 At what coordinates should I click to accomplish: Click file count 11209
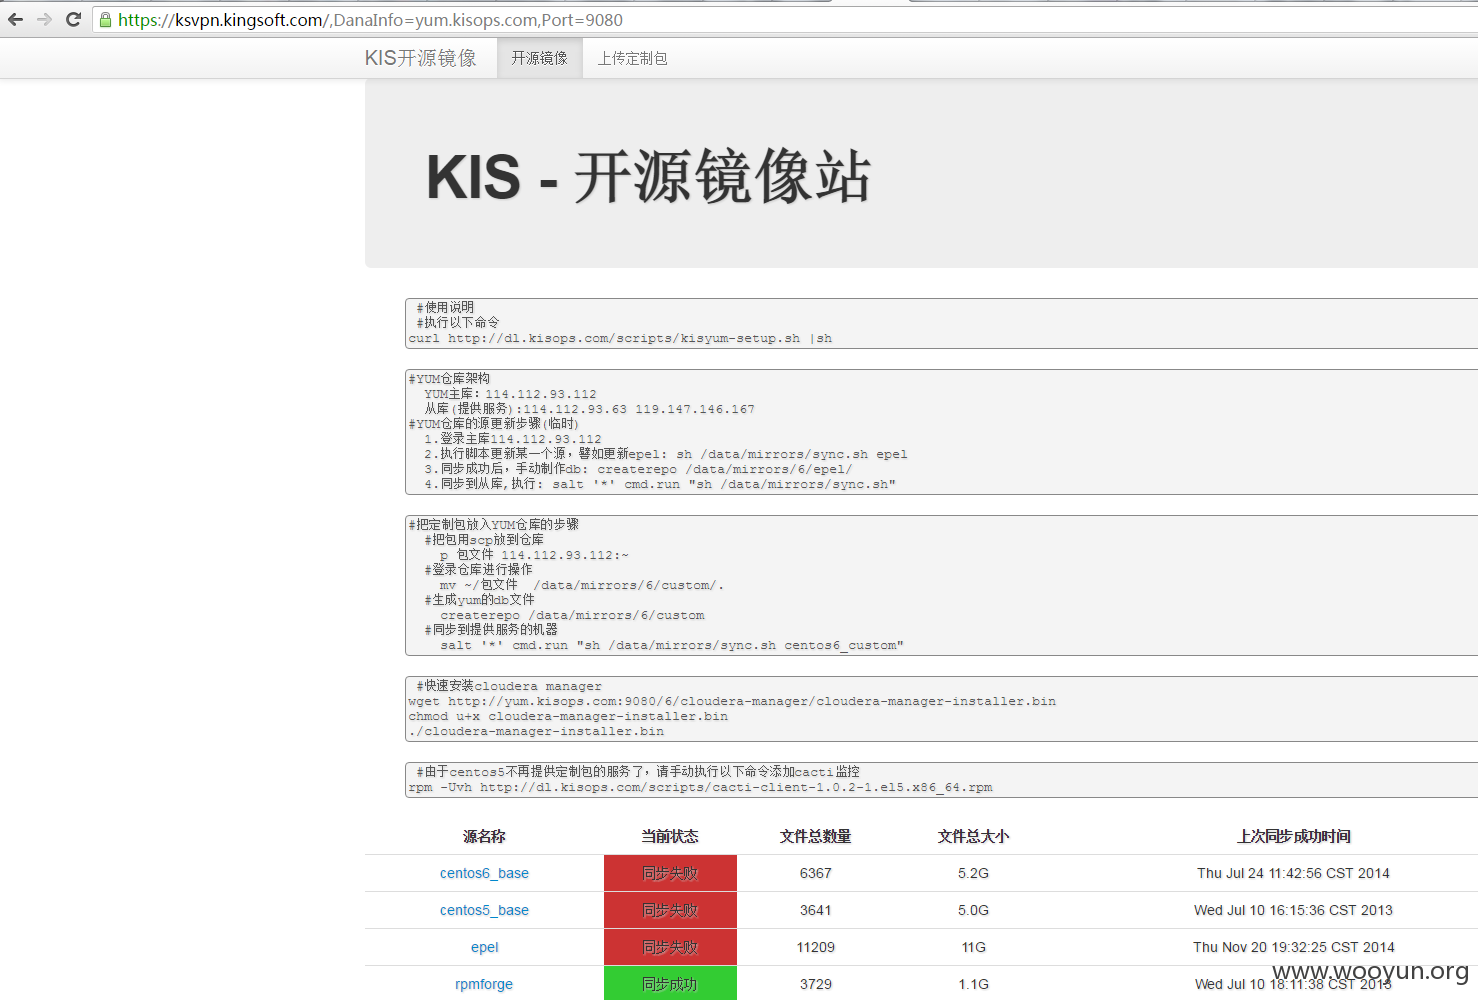coord(816,947)
